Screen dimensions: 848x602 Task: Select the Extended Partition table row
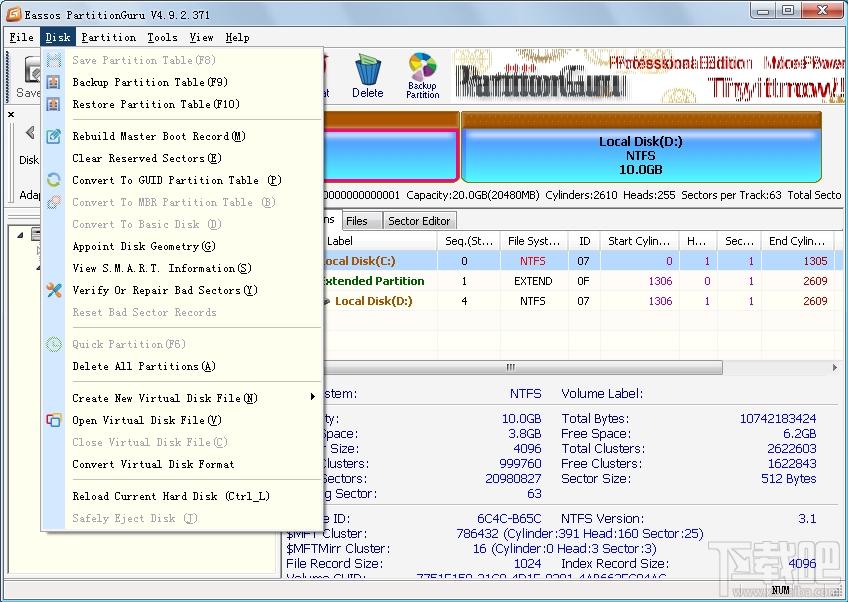tap(584, 281)
